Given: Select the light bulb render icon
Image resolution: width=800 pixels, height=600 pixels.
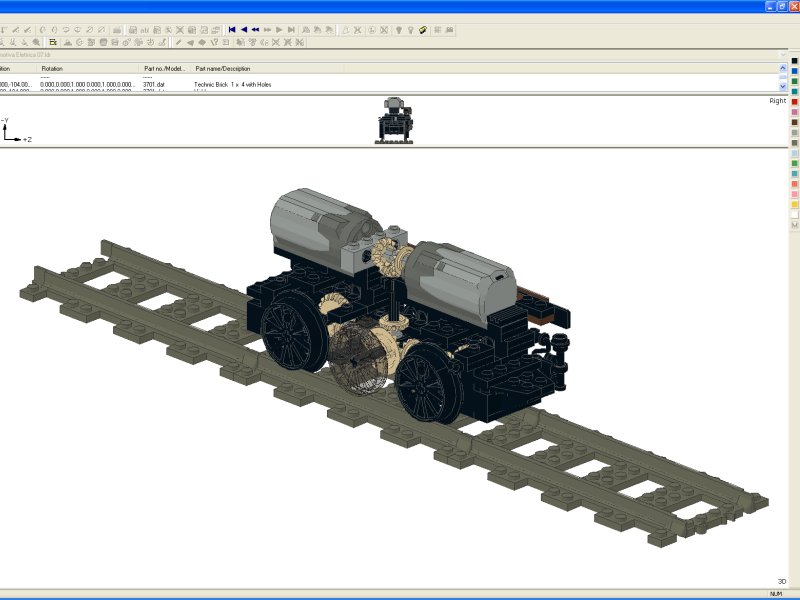Looking at the screenshot, I should (398, 28).
